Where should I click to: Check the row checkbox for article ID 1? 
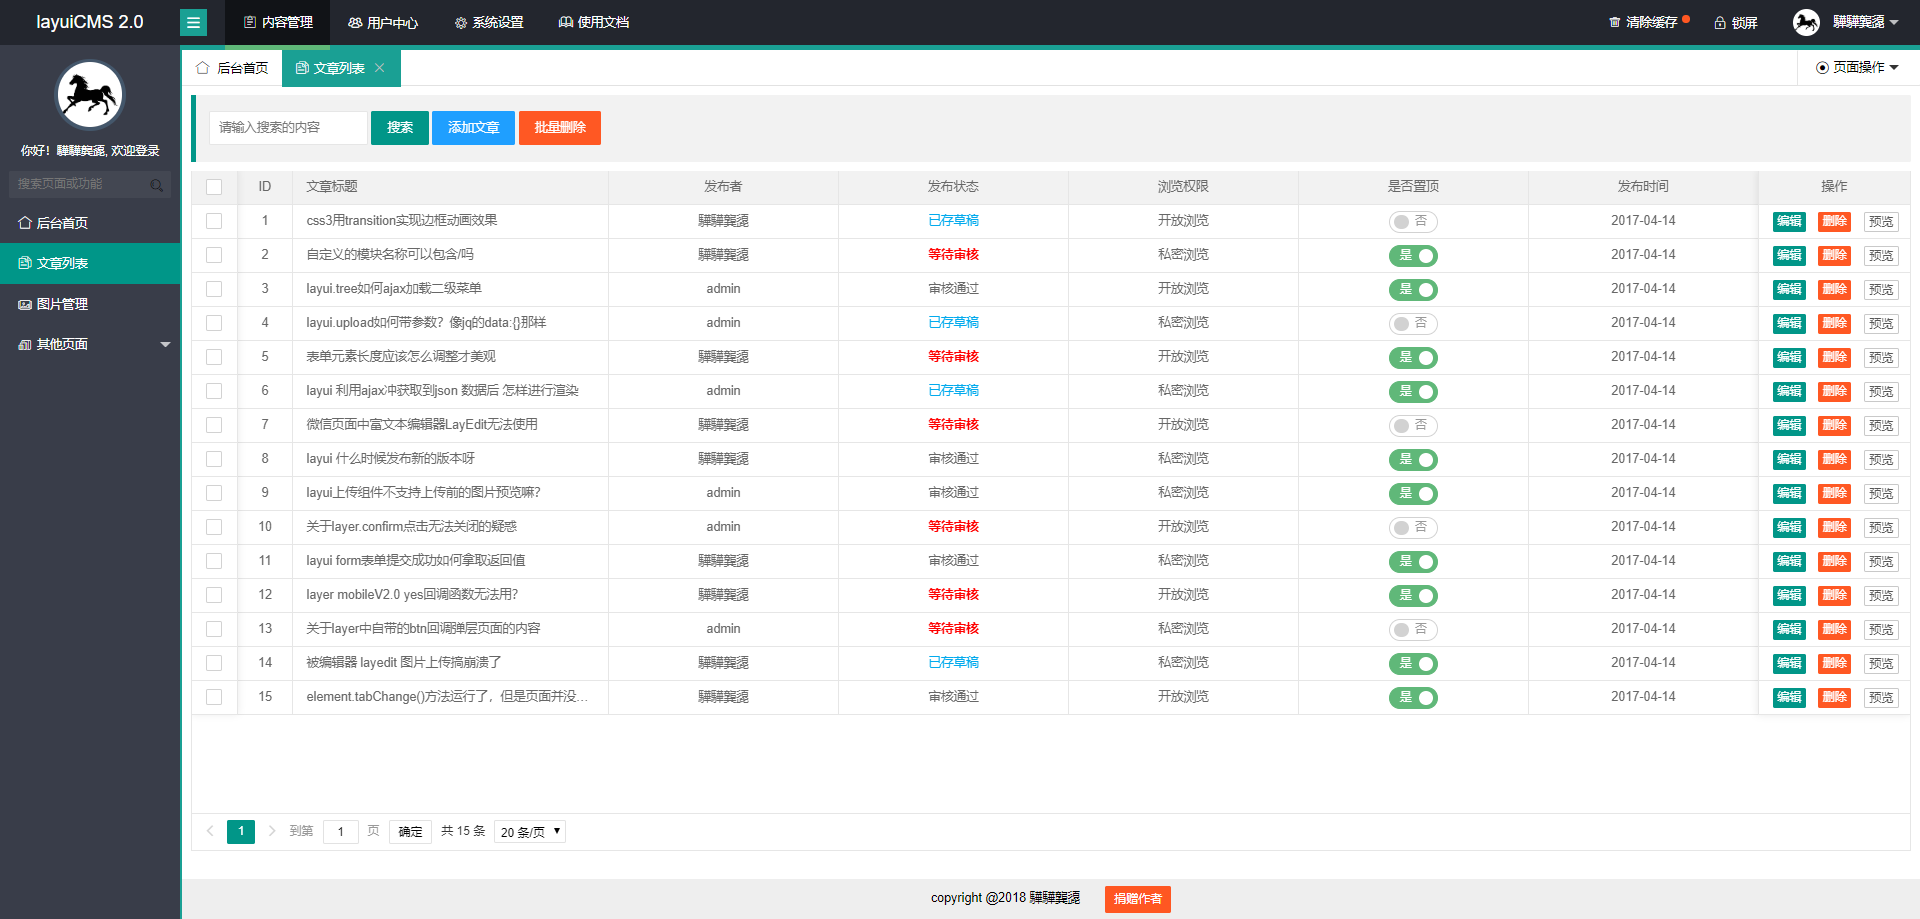tap(214, 221)
